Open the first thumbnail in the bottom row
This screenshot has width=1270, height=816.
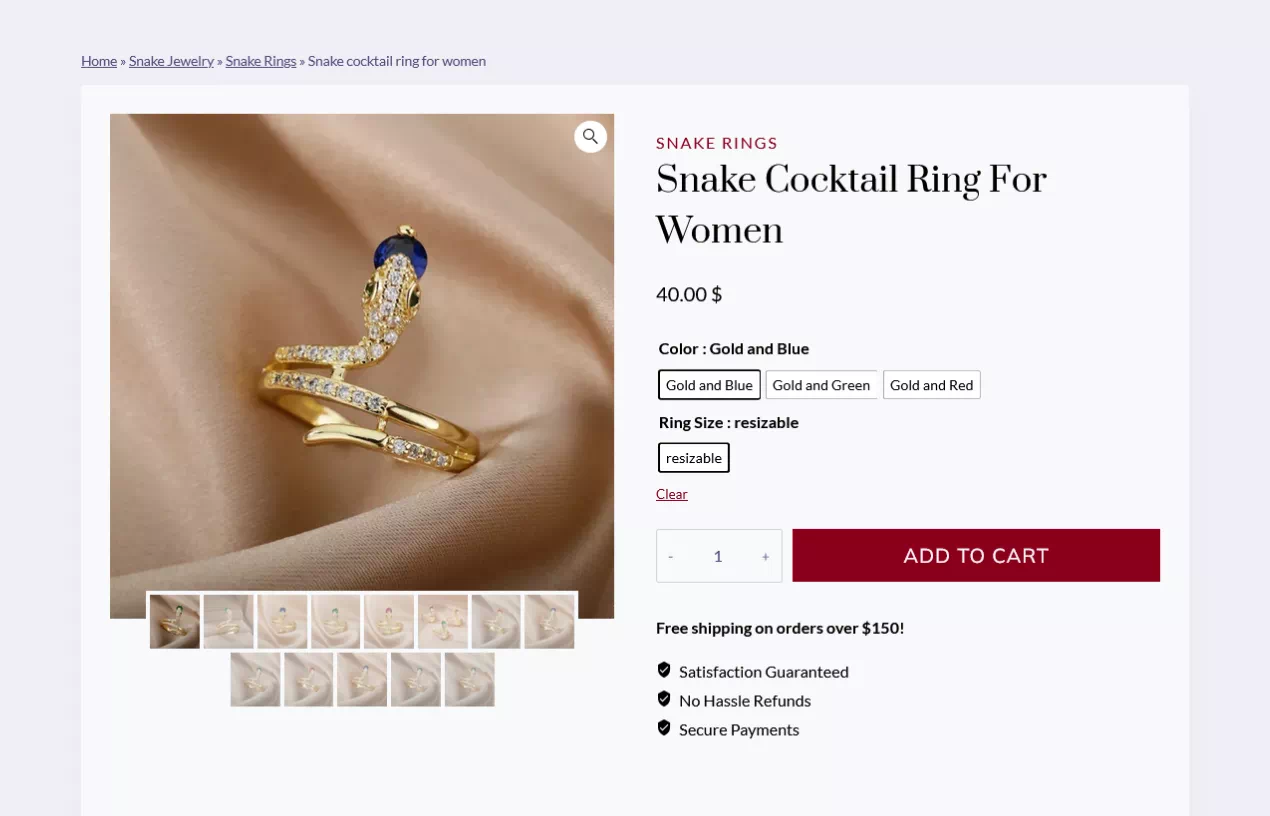point(255,680)
